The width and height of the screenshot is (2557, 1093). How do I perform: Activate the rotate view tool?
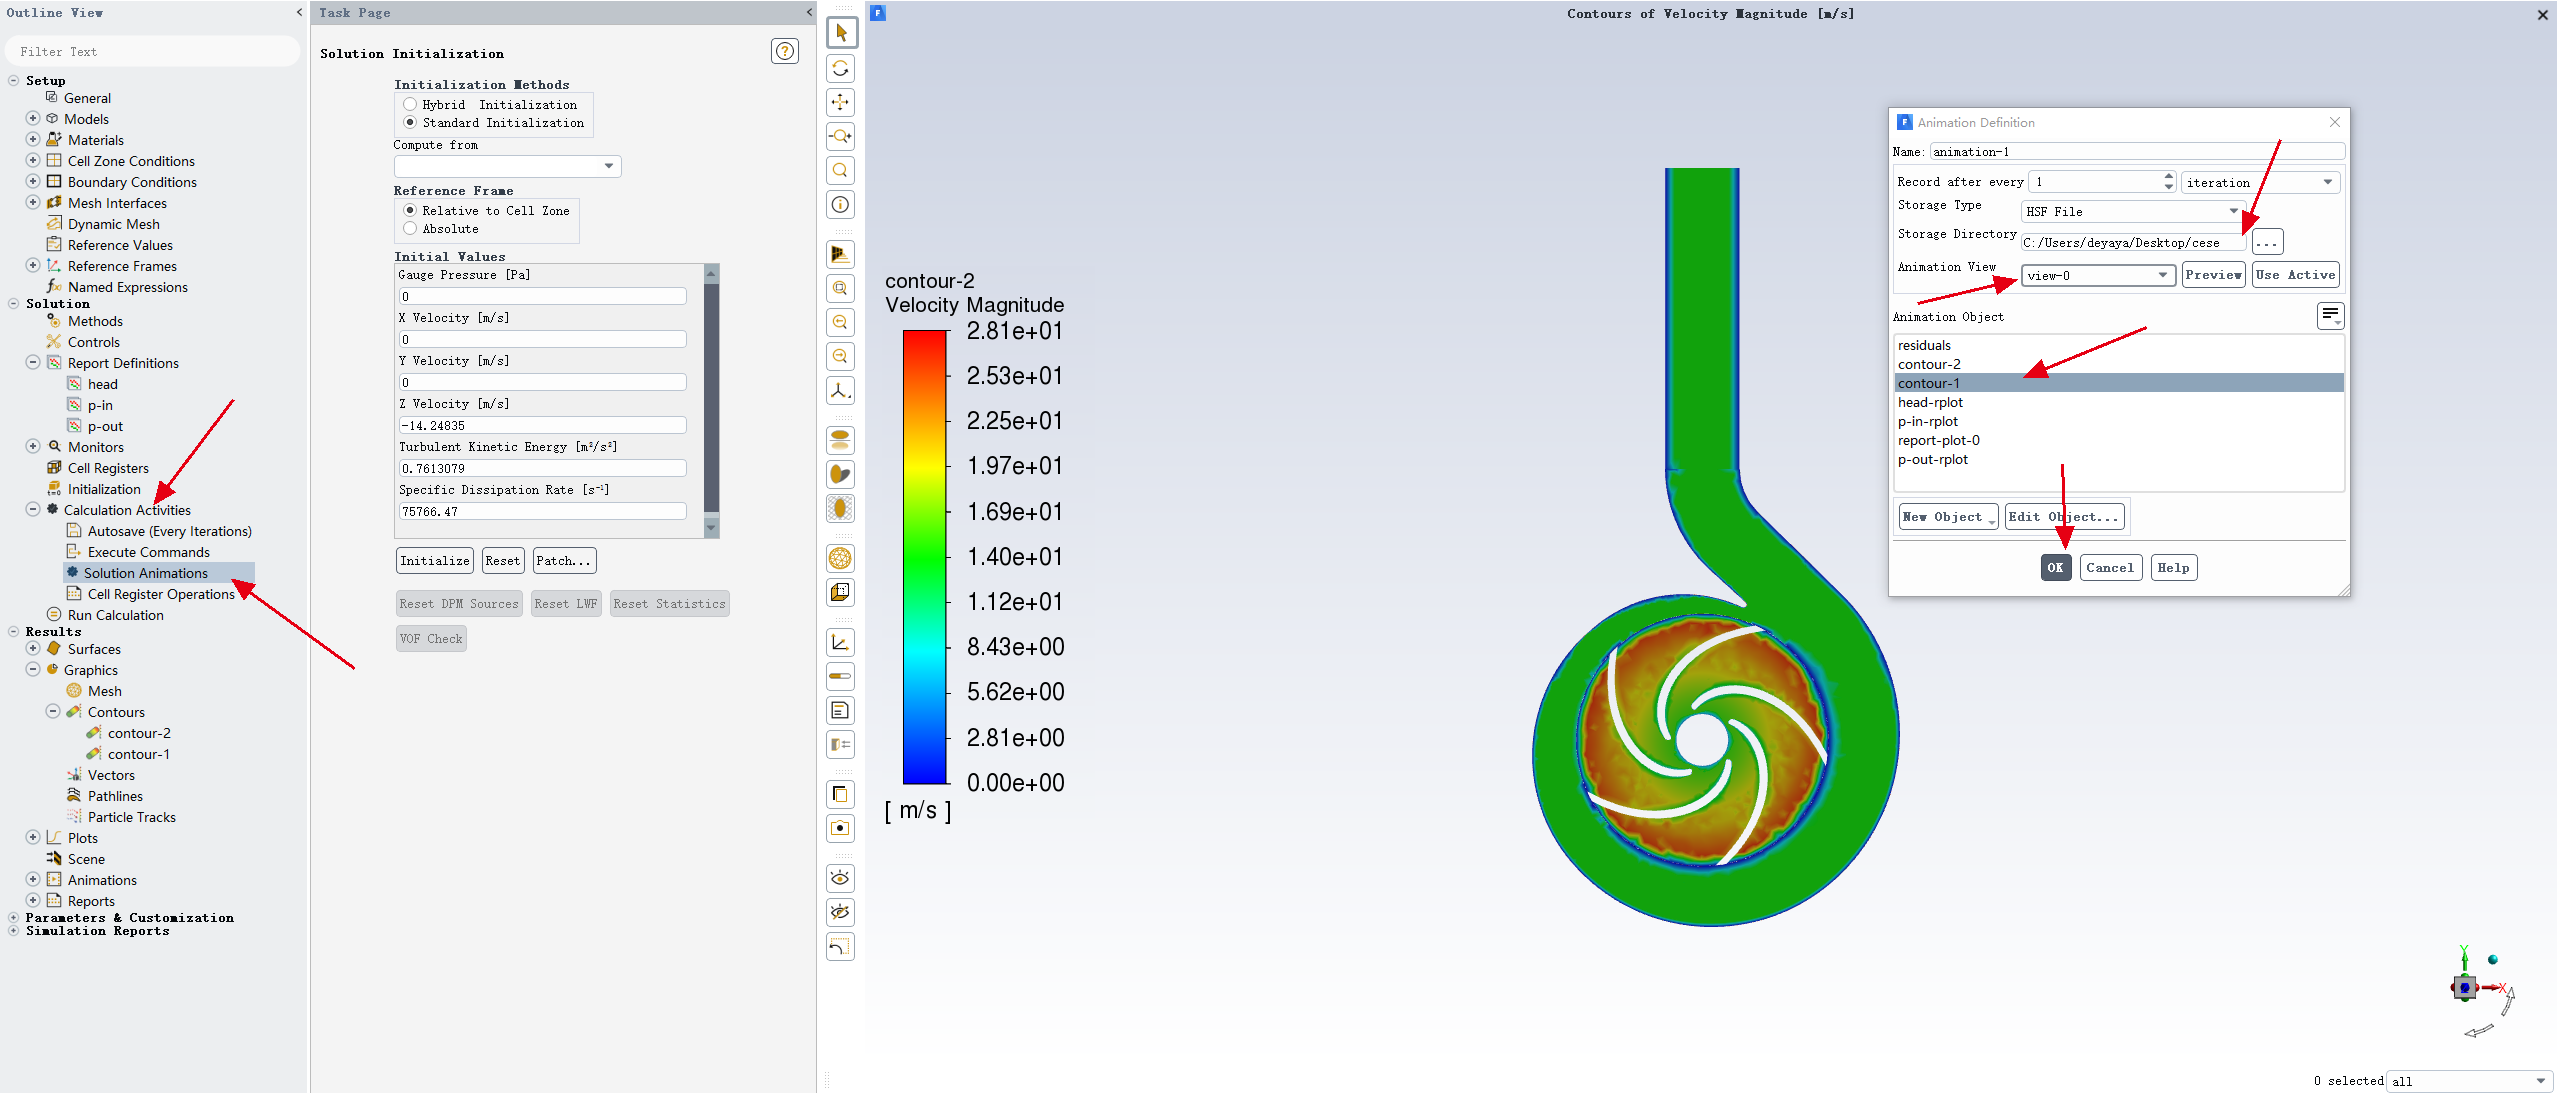[x=841, y=68]
